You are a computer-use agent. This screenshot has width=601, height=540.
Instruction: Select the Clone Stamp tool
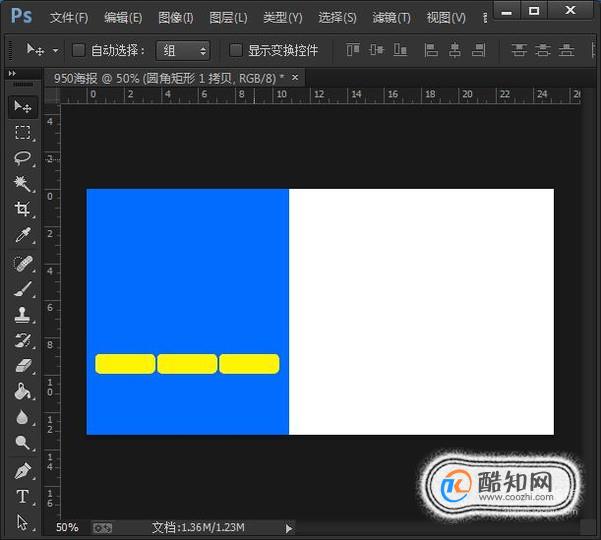click(23, 315)
